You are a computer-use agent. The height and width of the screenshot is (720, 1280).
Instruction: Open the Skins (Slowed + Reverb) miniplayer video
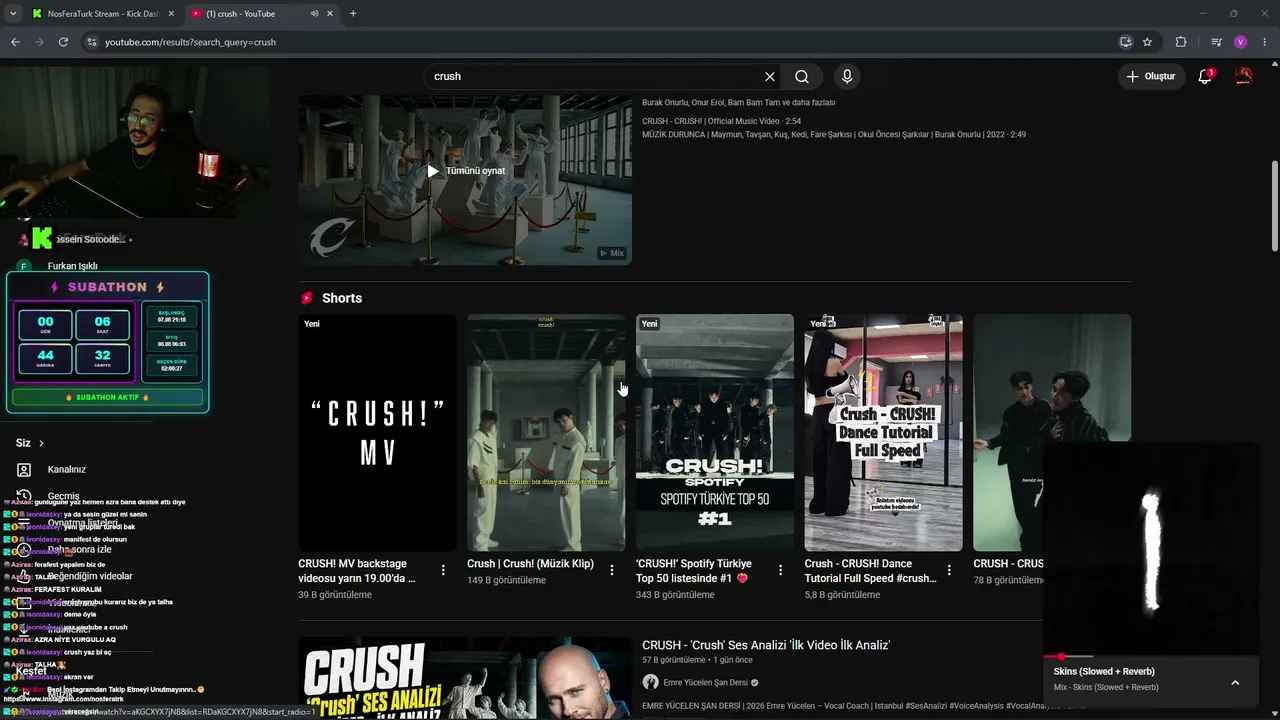point(1150,548)
